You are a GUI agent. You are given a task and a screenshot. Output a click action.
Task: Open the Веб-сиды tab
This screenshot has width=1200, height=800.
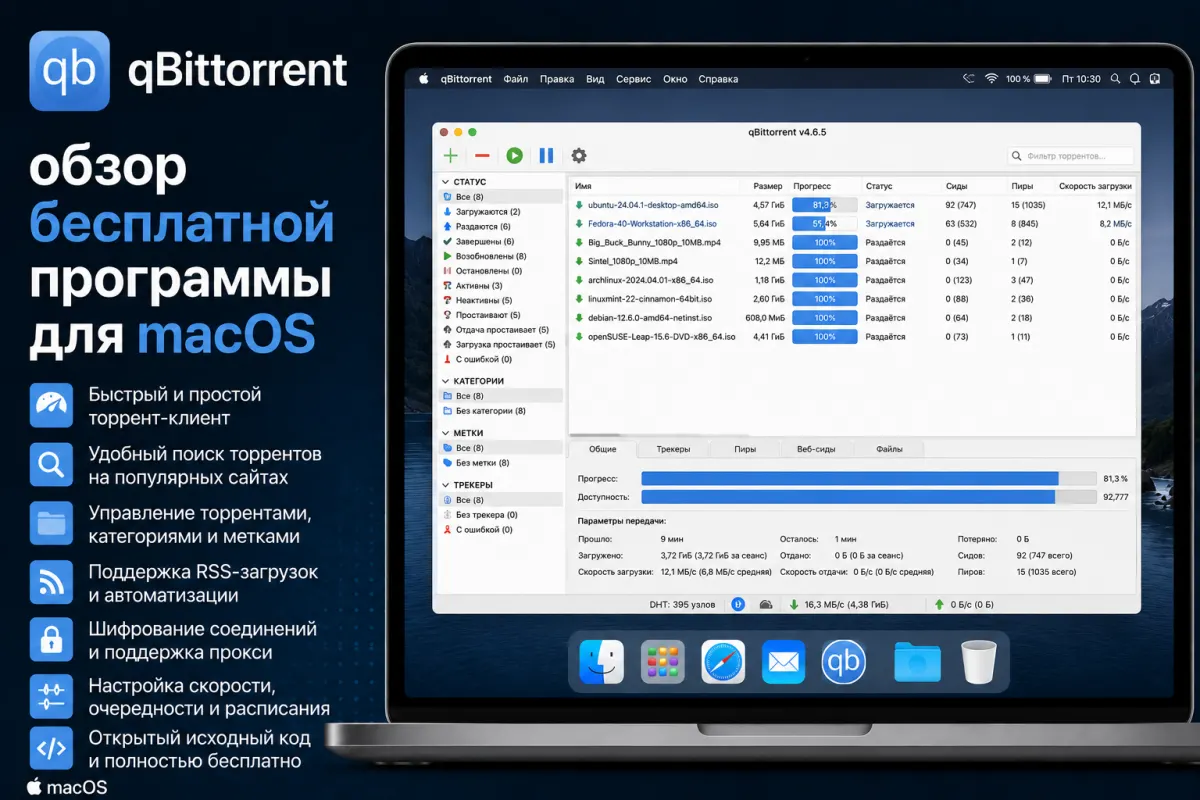click(816, 449)
